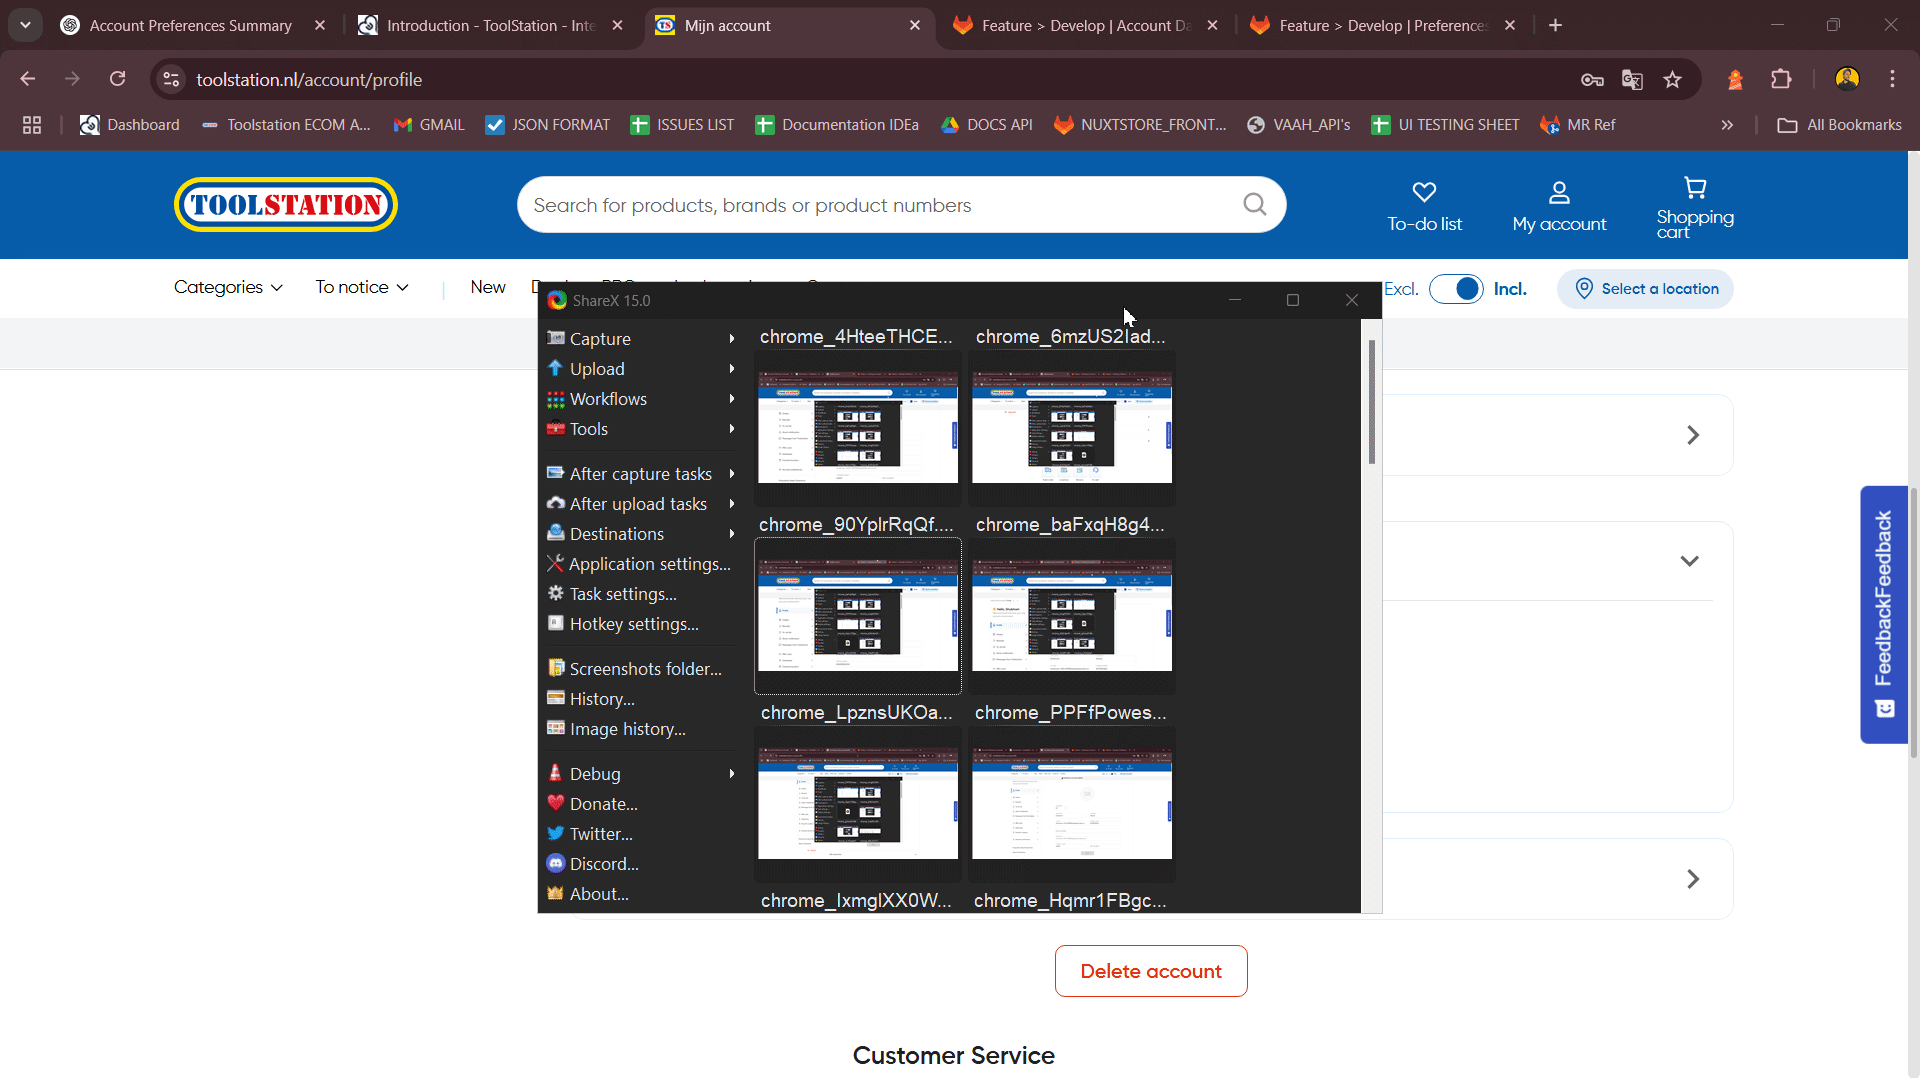Image resolution: width=1920 pixels, height=1078 pixels.
Task: Click the Select a location button
Action: point(1645,289)
